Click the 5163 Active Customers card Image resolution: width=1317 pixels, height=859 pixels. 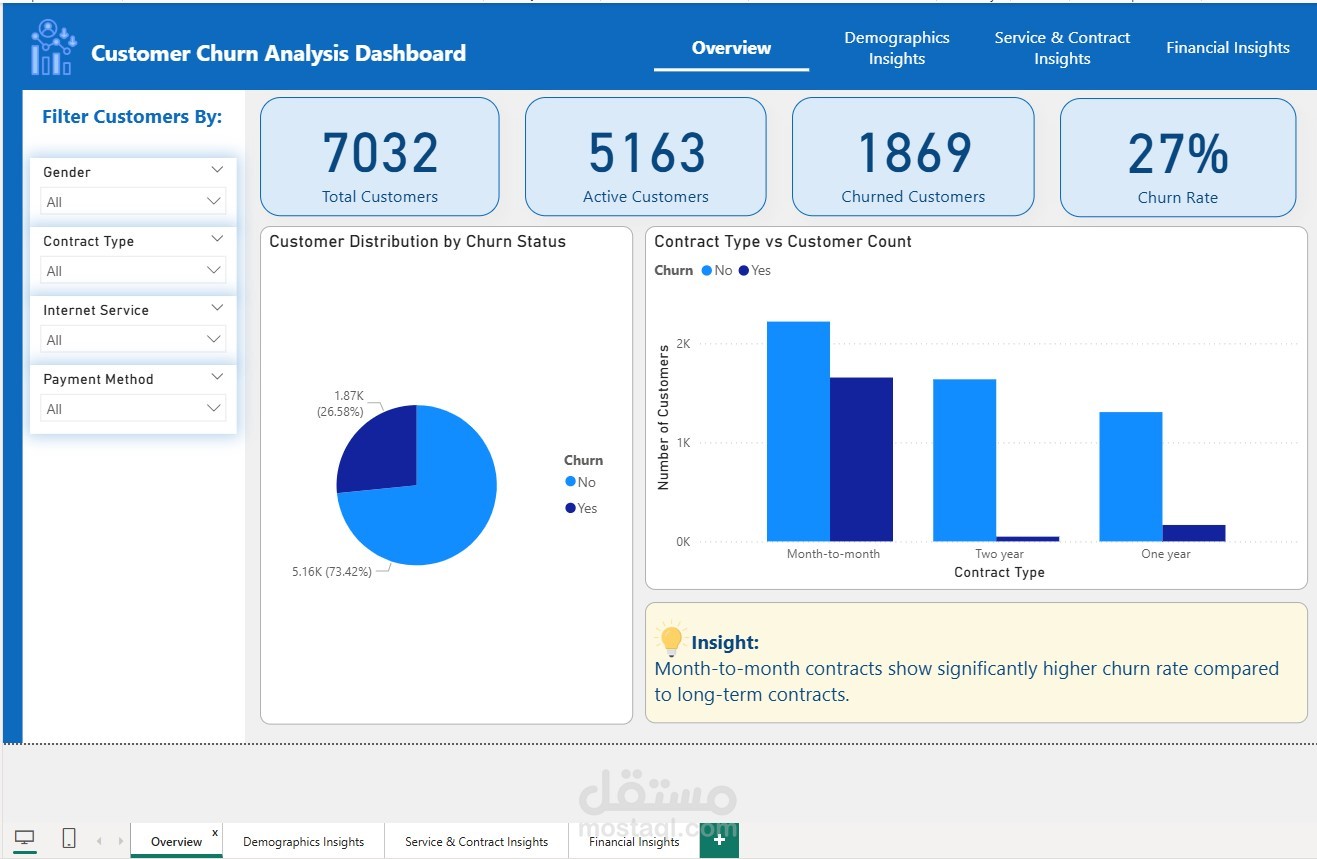pyautogui.click(x=646, y=156)
